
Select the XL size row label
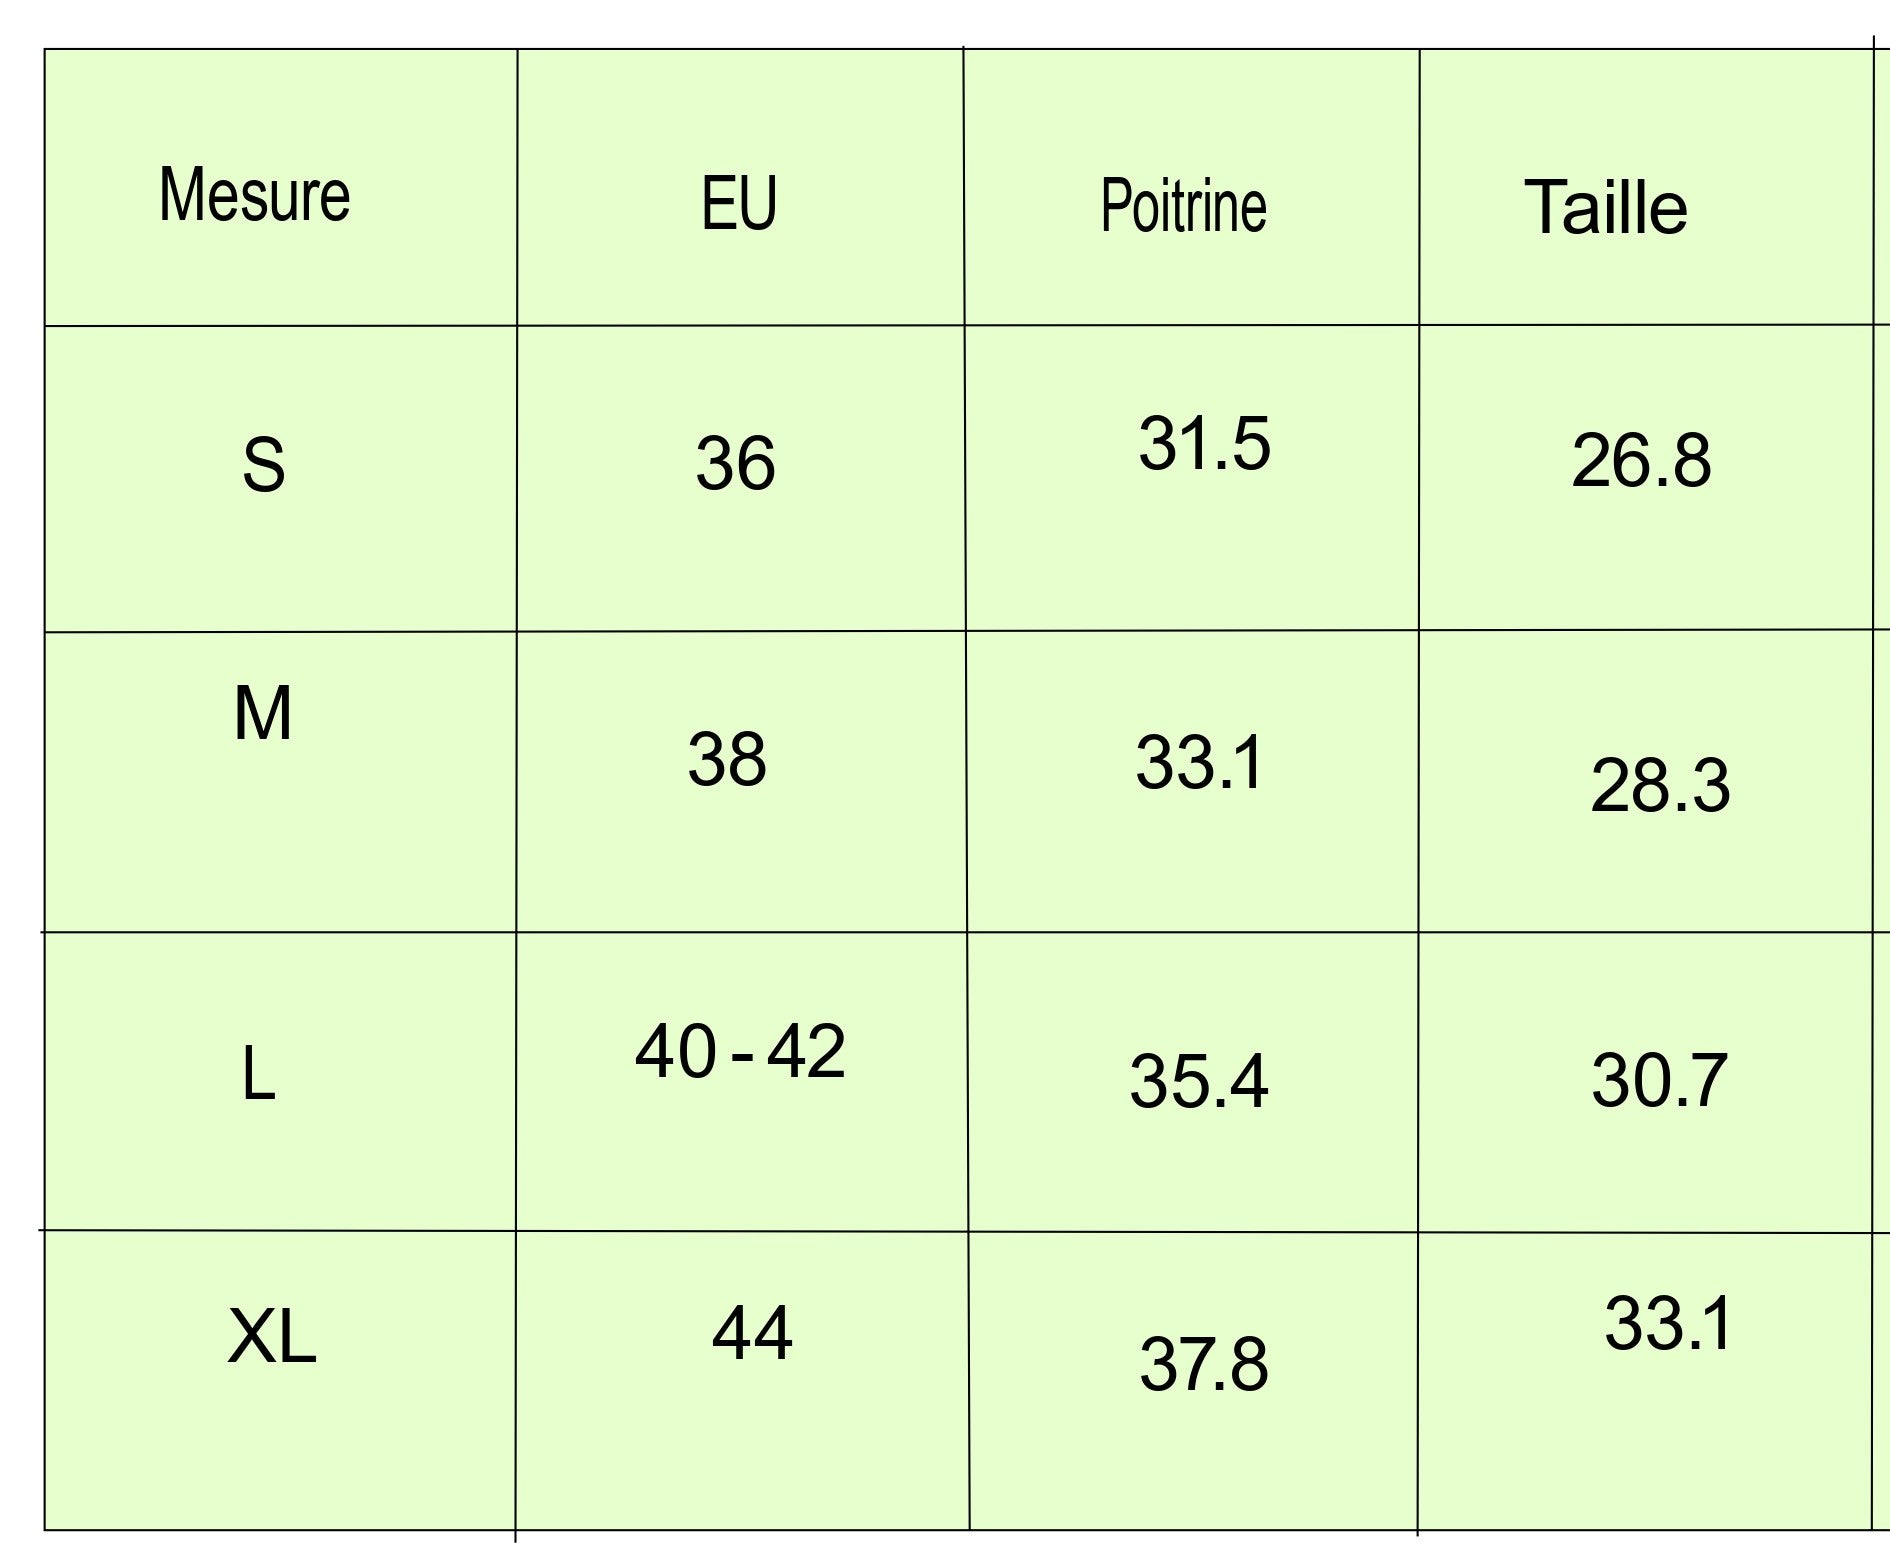point(271,1337)
